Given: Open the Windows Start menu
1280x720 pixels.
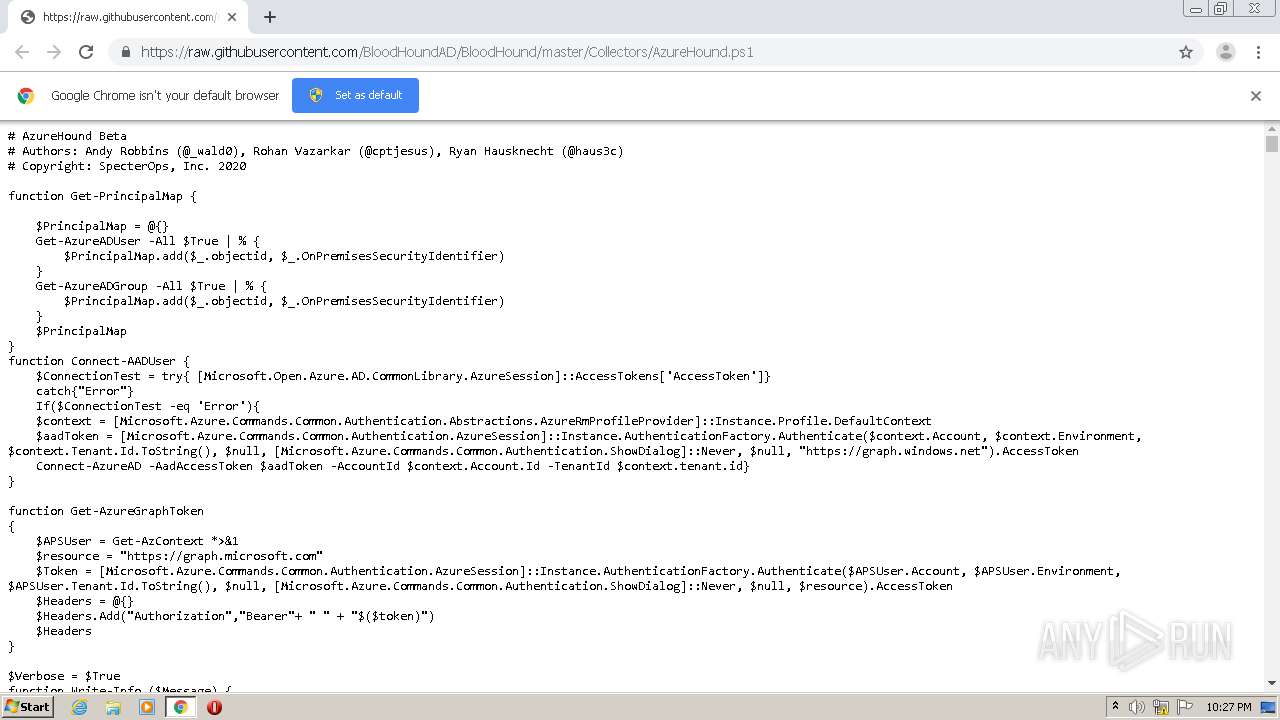Looking at the screenshot, I should point(28,706).
